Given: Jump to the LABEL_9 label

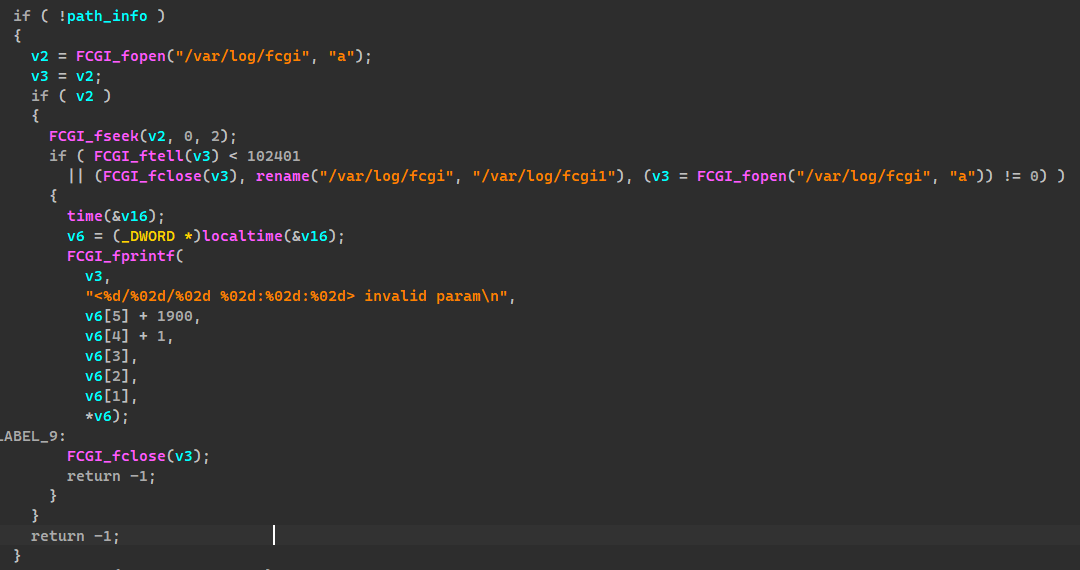Looking at the screenshot, I should click(30, 436).
